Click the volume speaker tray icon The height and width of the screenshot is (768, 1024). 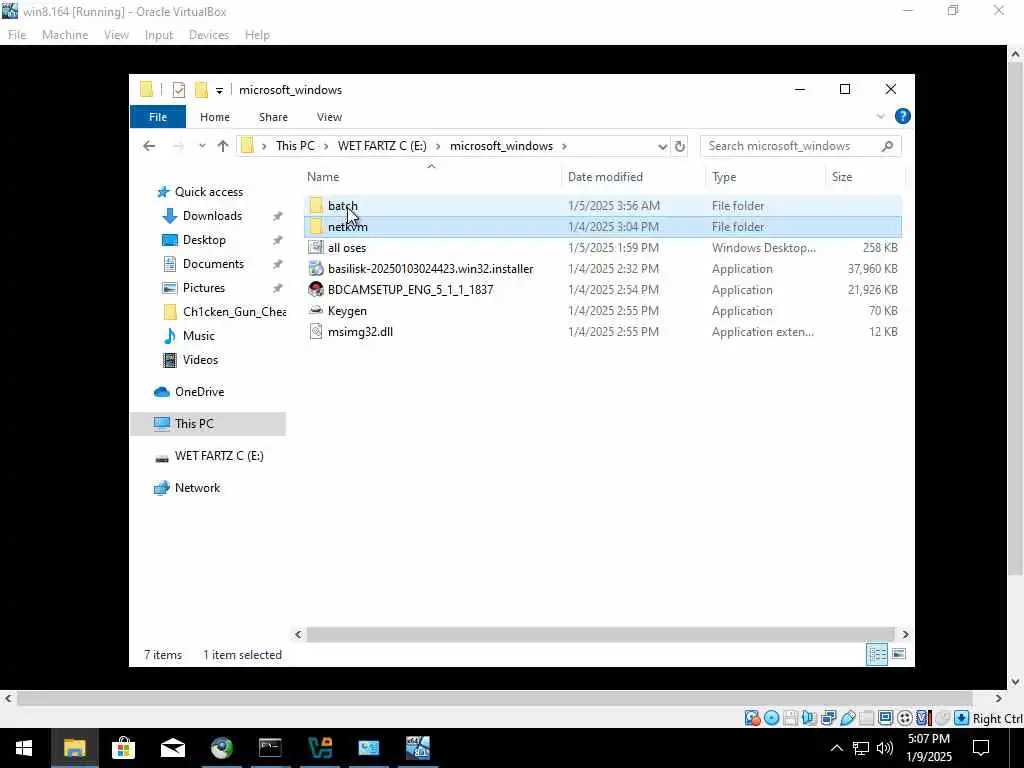[885, 748]
